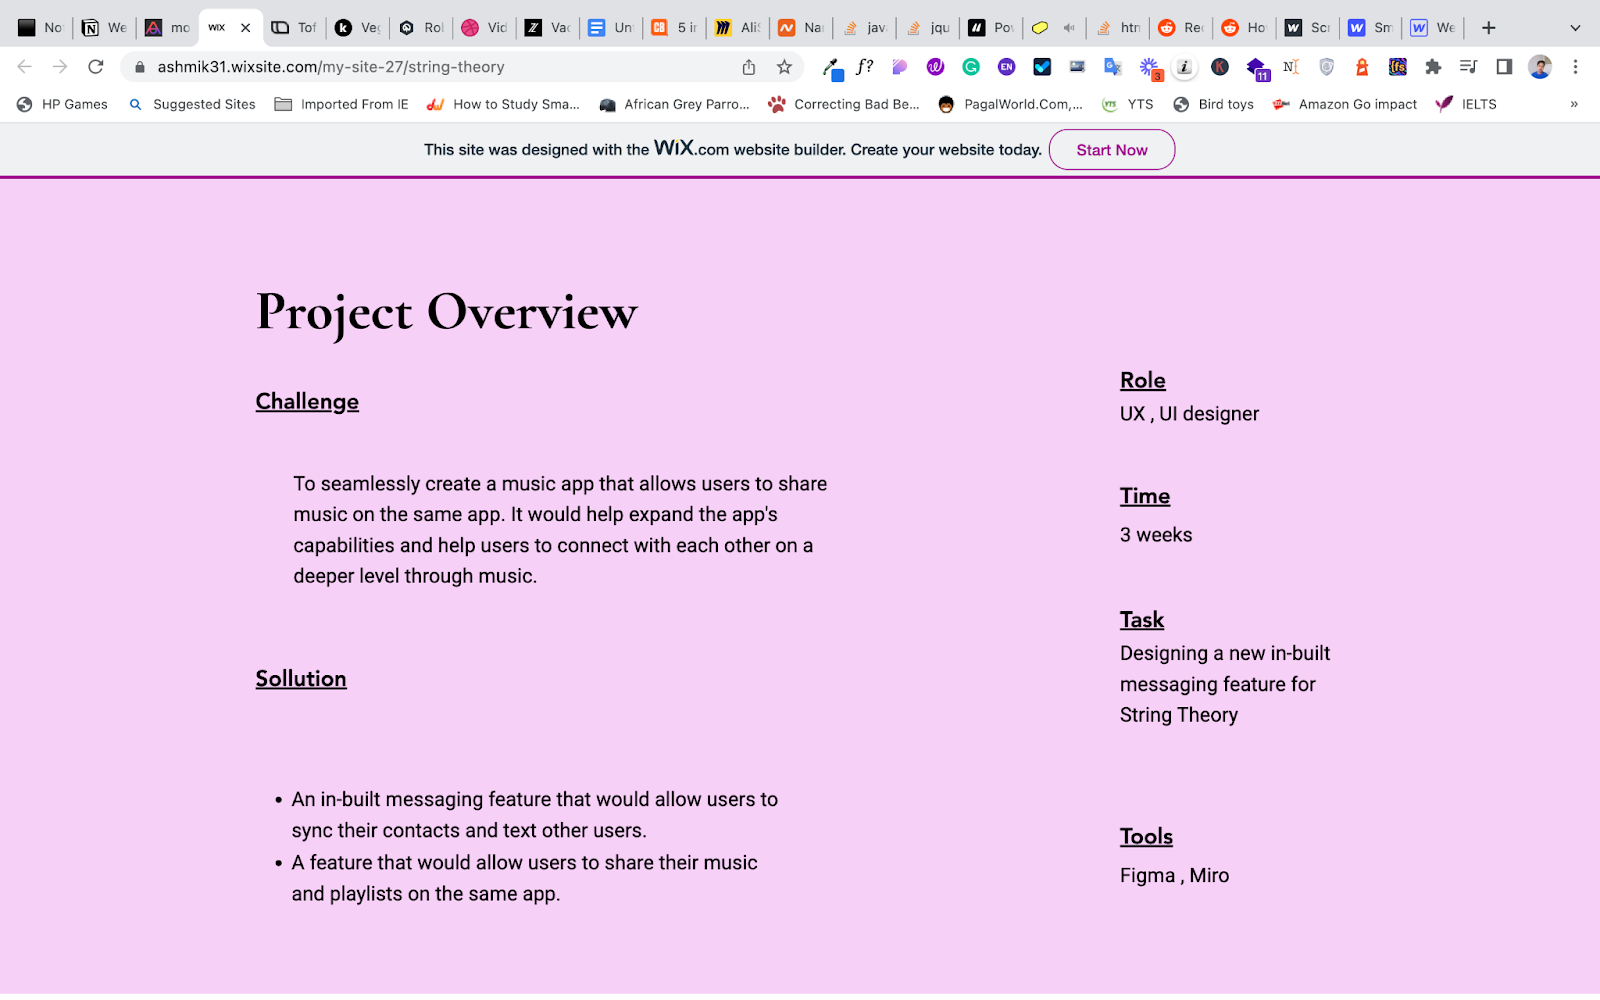
Task: Click the 'Challenge' underlined heading
Action: click(307, 401)
